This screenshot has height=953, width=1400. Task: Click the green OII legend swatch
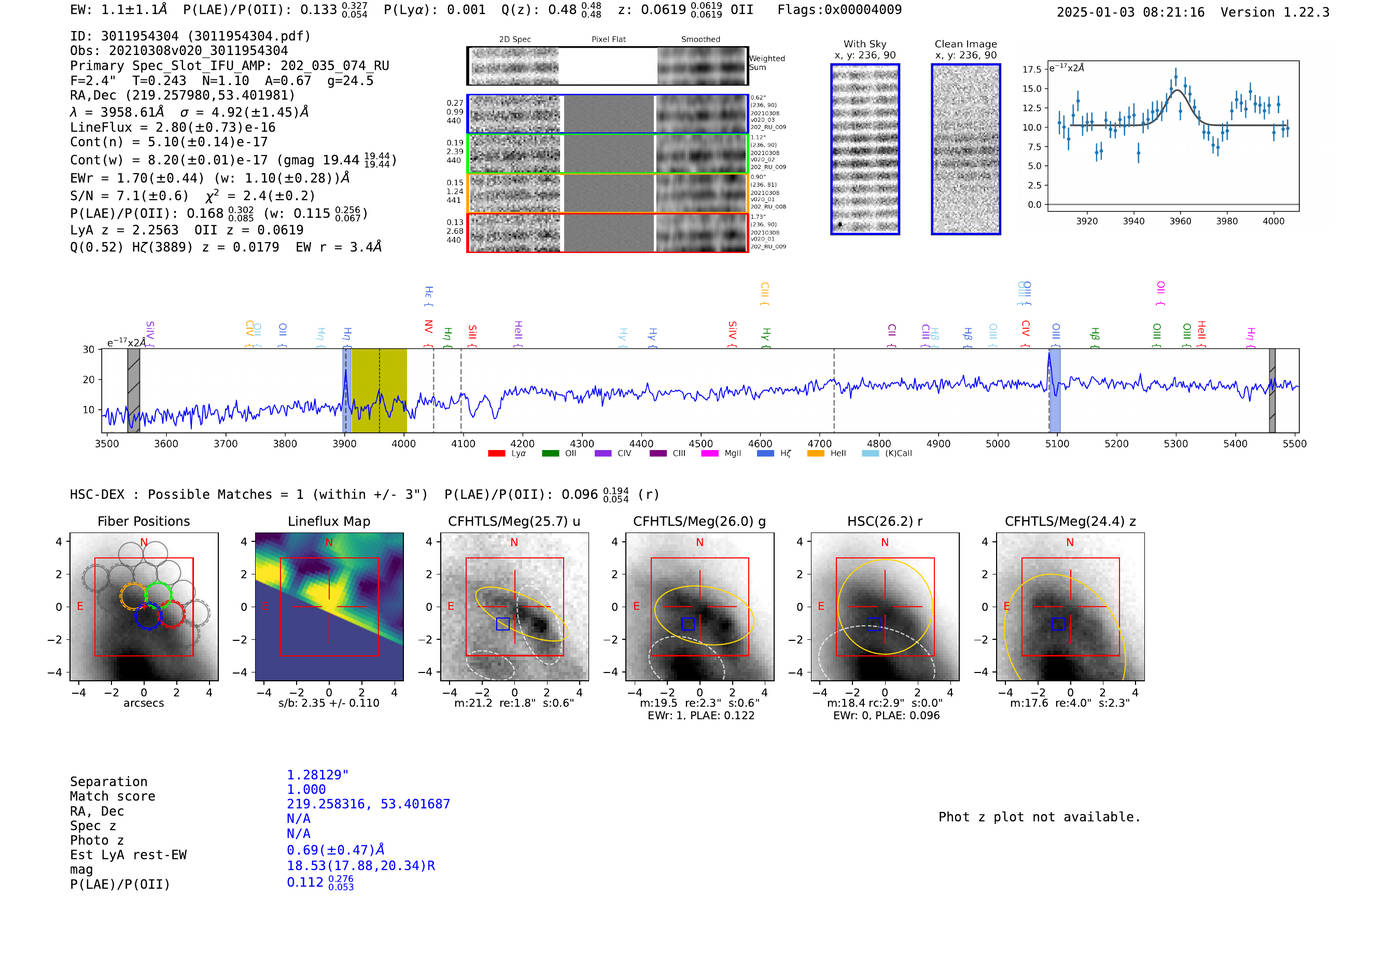tap(550, 454)
